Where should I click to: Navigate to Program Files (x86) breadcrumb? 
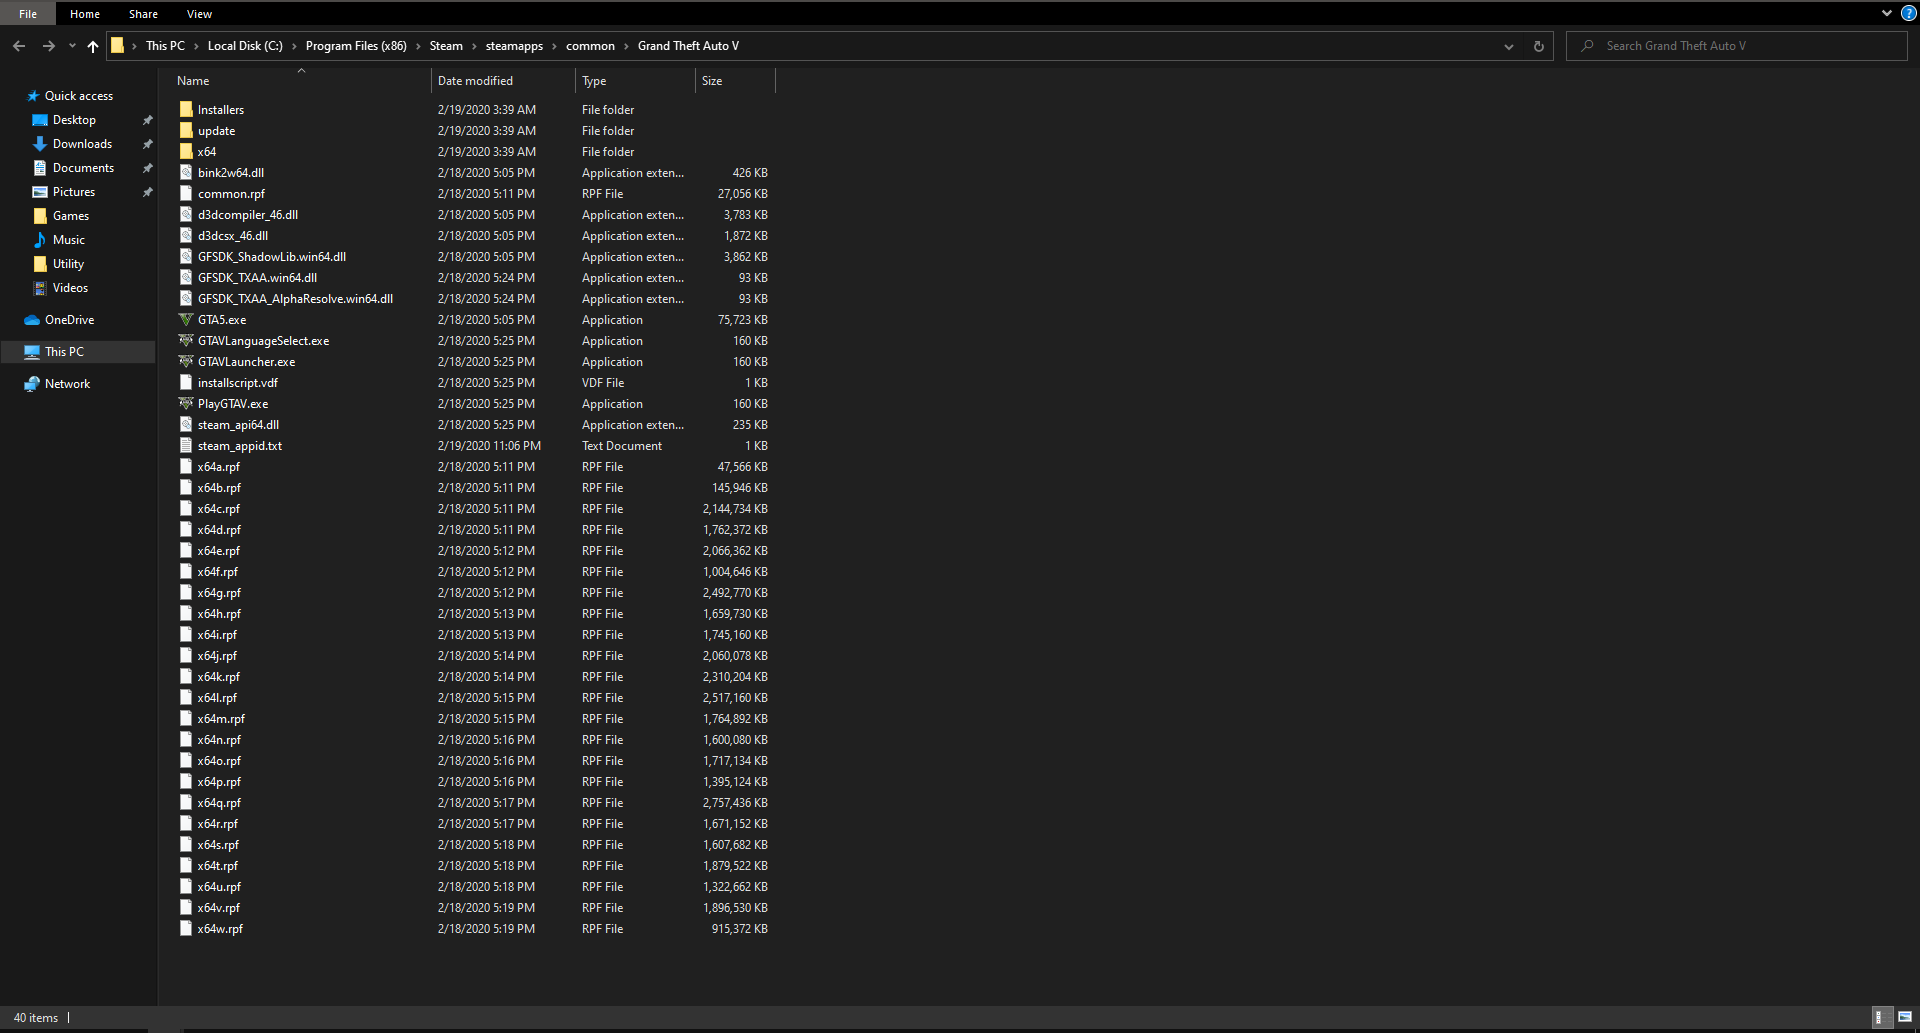[356, 46]
